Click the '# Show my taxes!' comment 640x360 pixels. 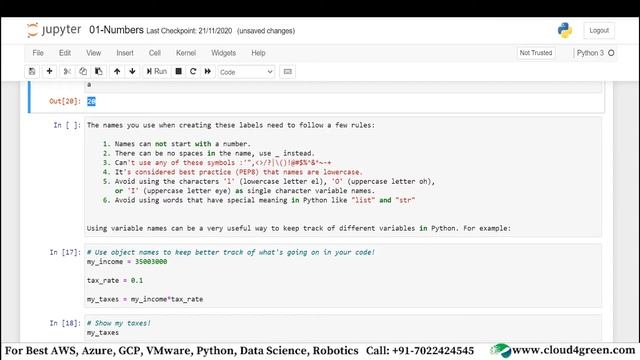pyautogui.click(x=118, y=323)
